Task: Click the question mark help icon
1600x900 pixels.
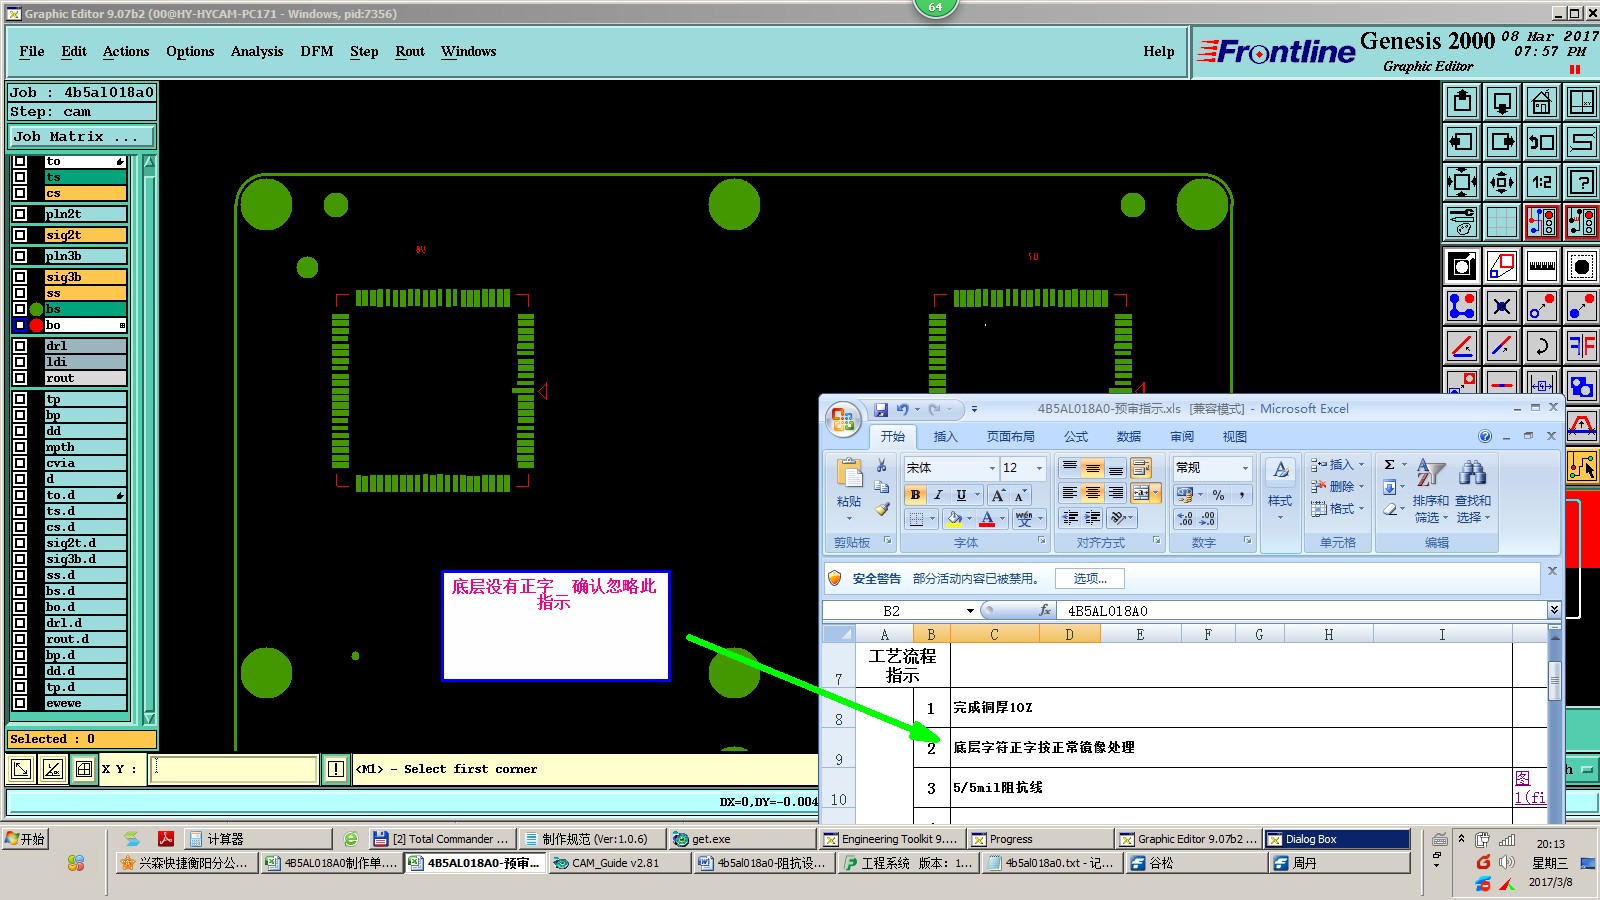Action: 1582,182
